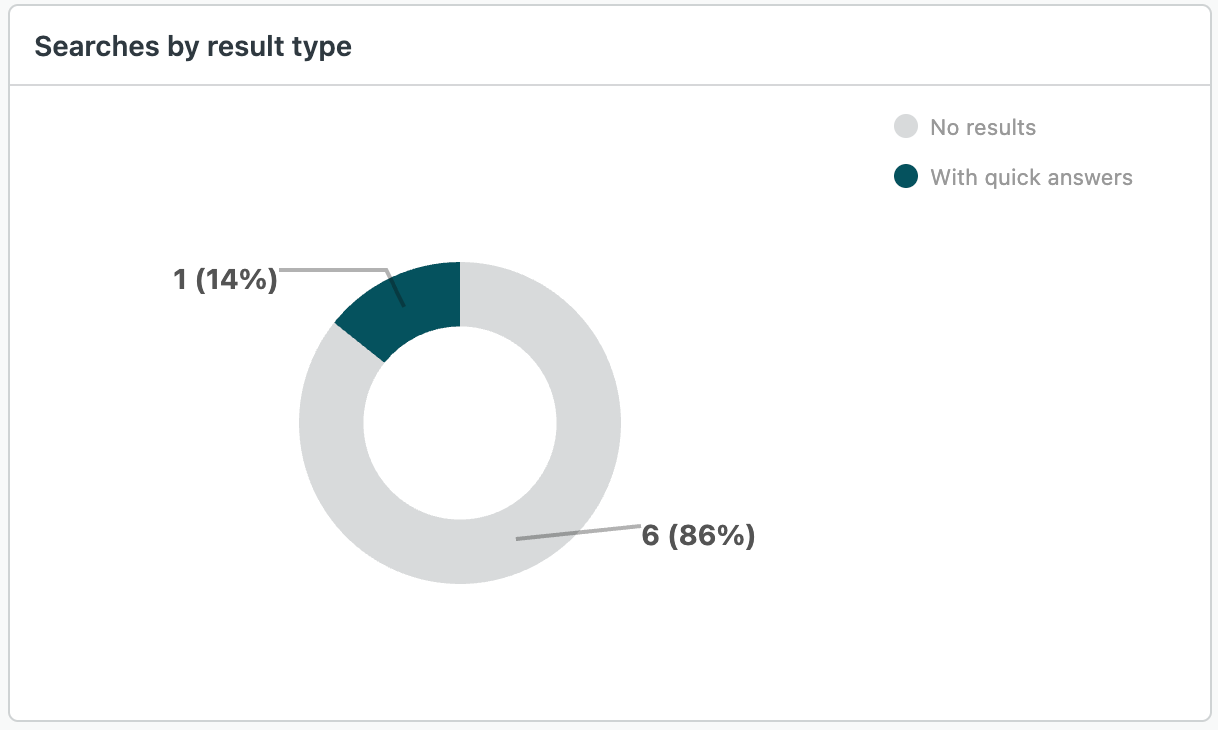The width and height of the screenshot is (1218, 730).
Task: Click the left side of the gray ring
Action: coord(331,422)
